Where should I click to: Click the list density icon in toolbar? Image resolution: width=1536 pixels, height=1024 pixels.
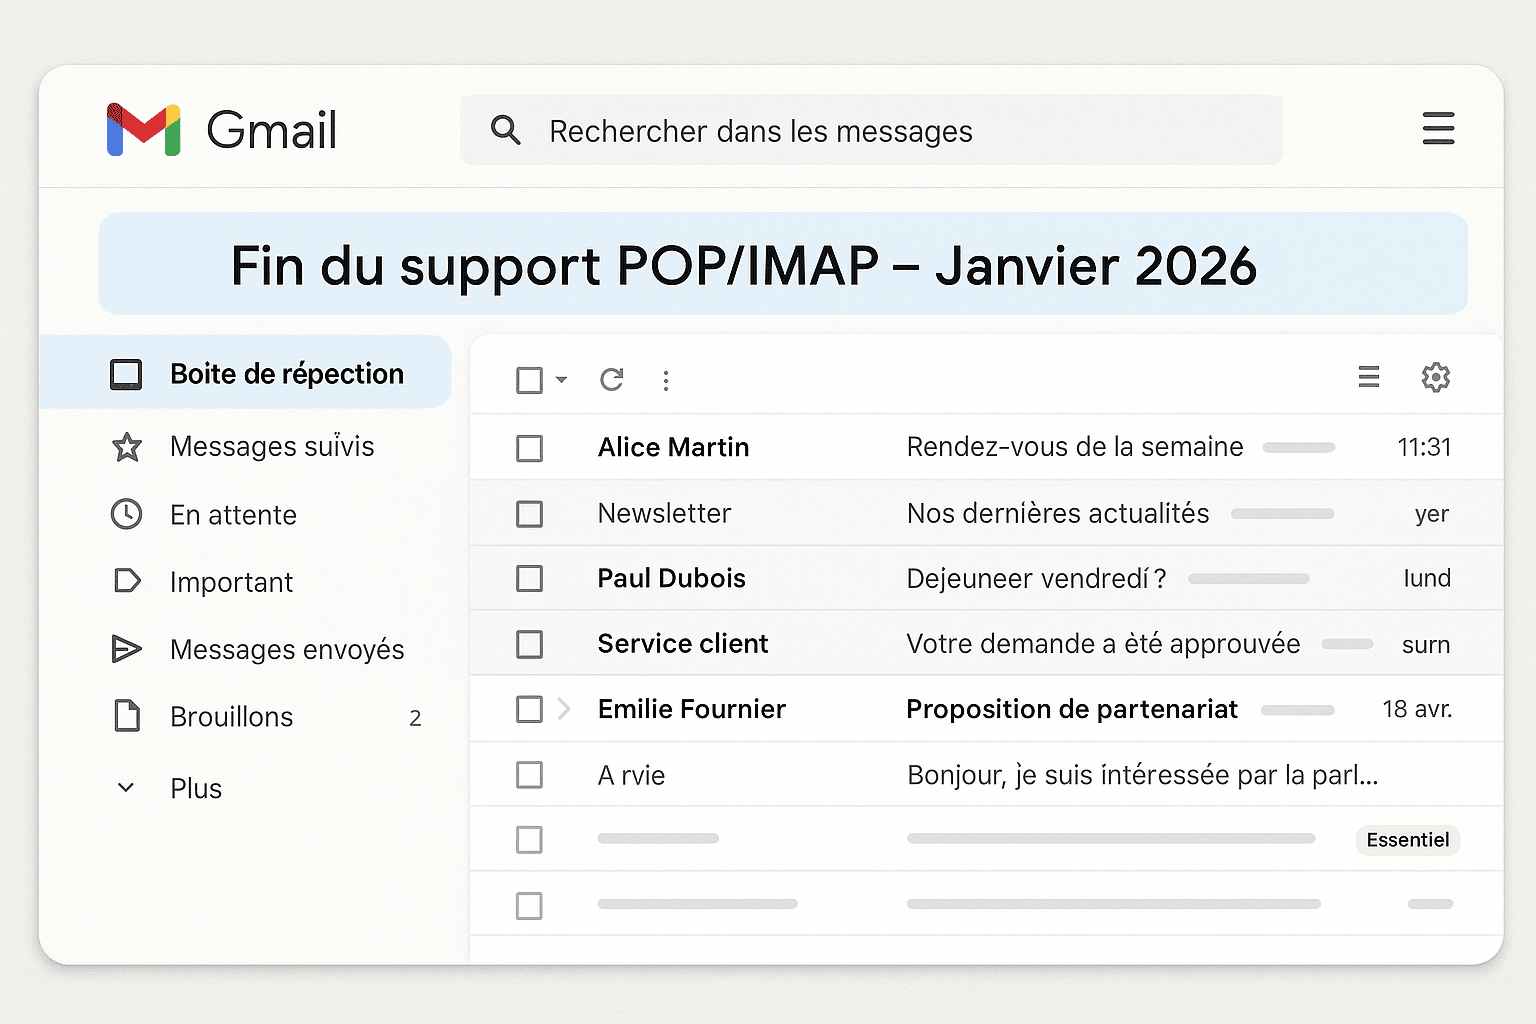[1369, 377]
